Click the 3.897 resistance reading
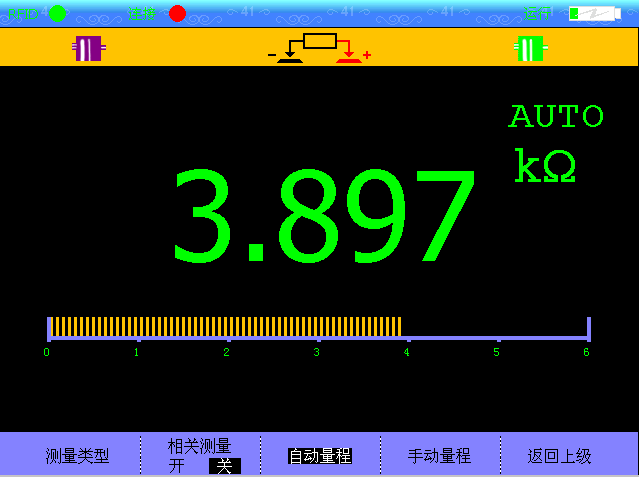Screen dimensions: 639x477 point(322,217)
